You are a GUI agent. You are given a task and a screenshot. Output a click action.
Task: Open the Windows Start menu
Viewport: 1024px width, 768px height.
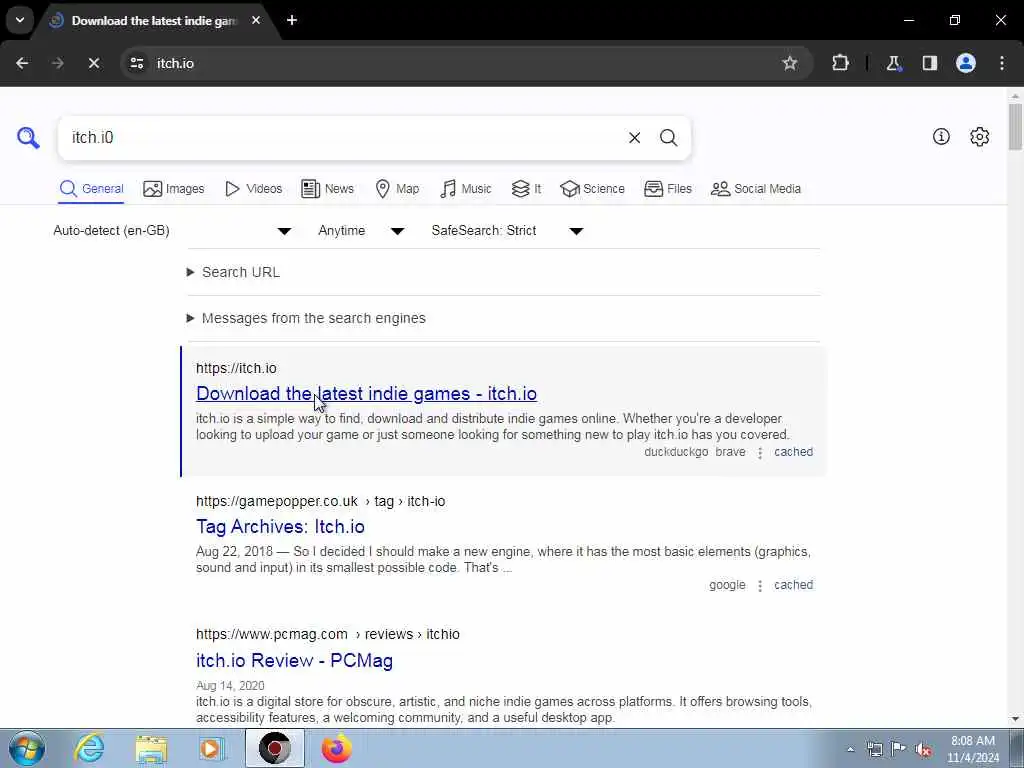27,748
